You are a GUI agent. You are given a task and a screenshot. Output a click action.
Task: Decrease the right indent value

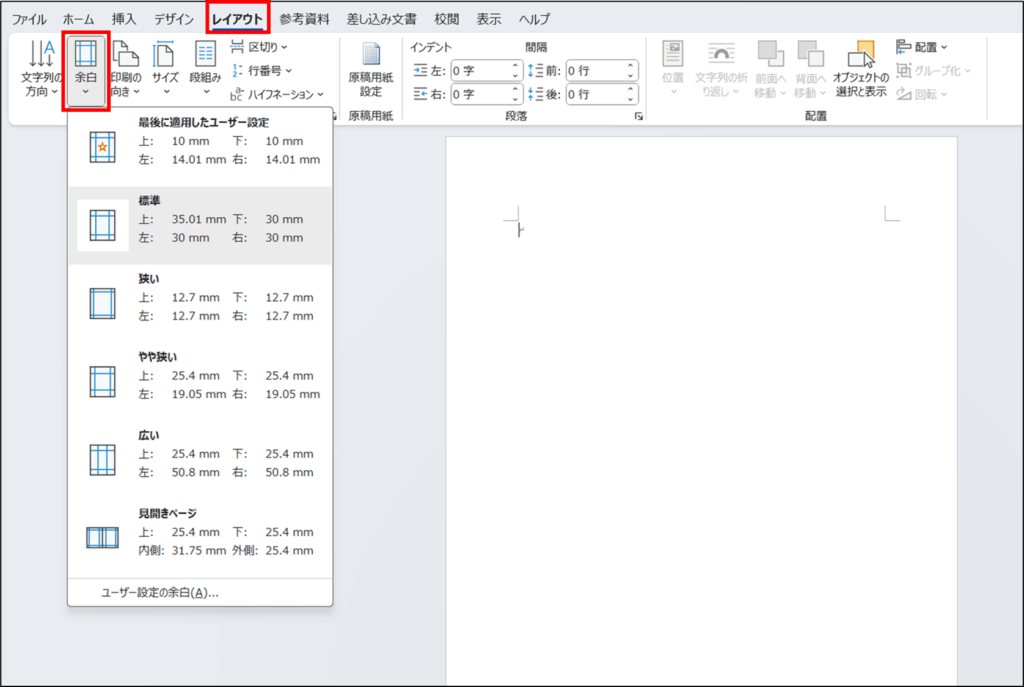coord(515,99)
